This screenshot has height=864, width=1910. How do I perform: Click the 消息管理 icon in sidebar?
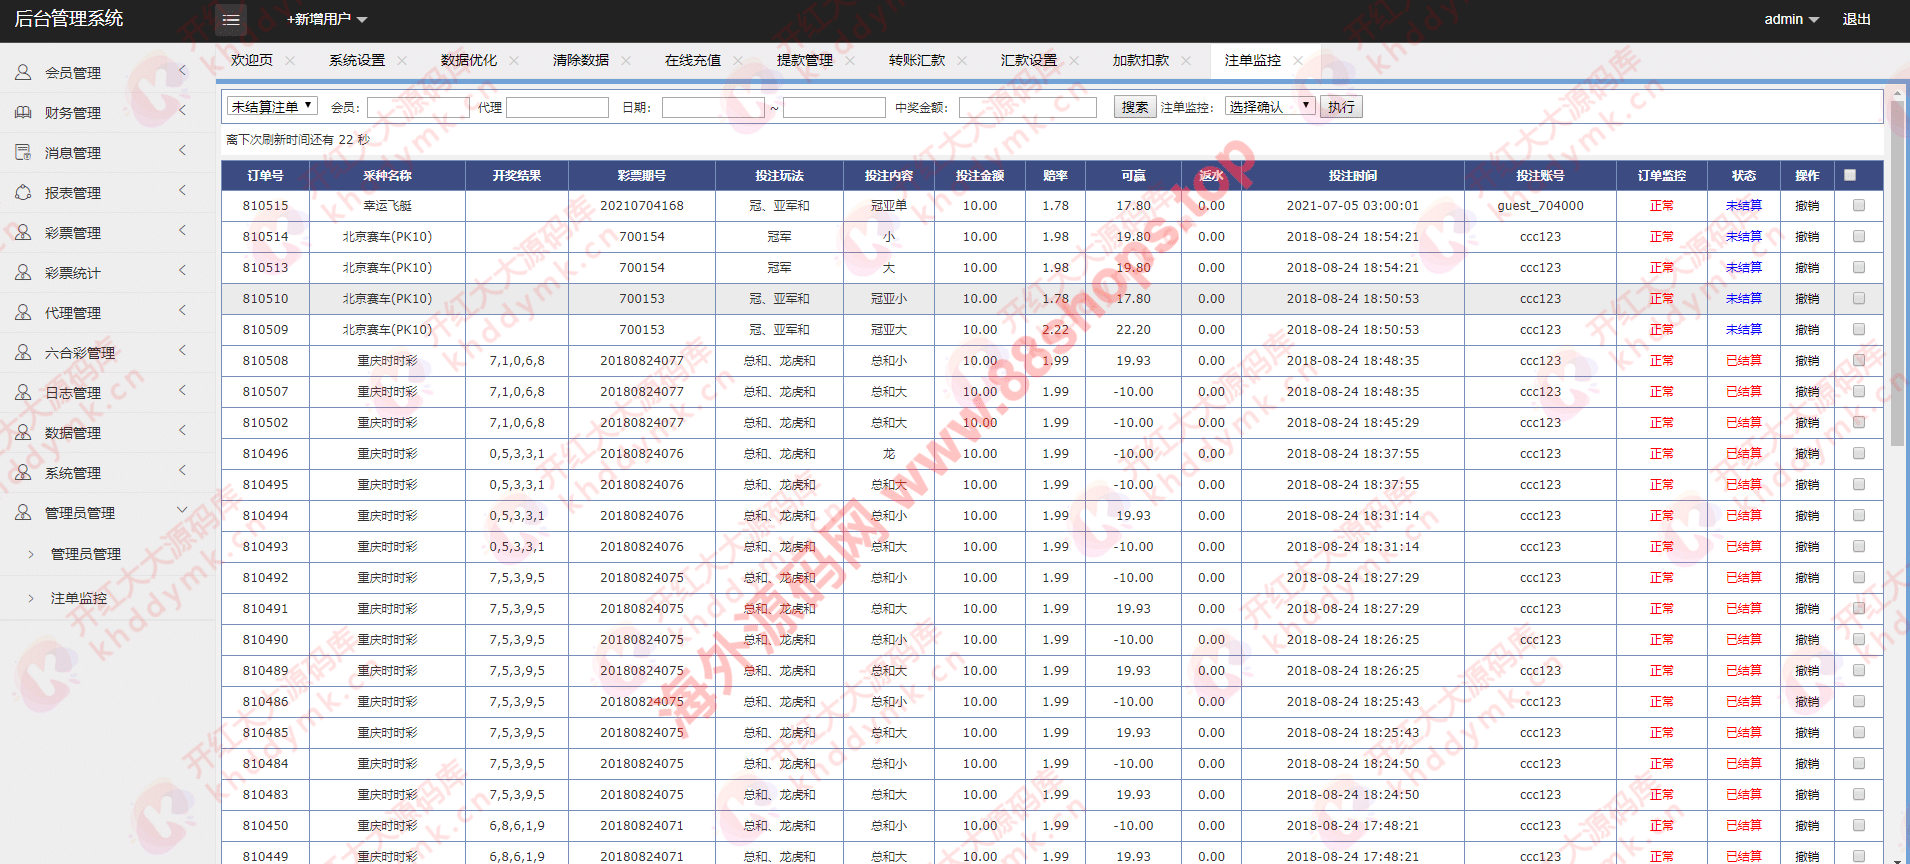point(23,153)
